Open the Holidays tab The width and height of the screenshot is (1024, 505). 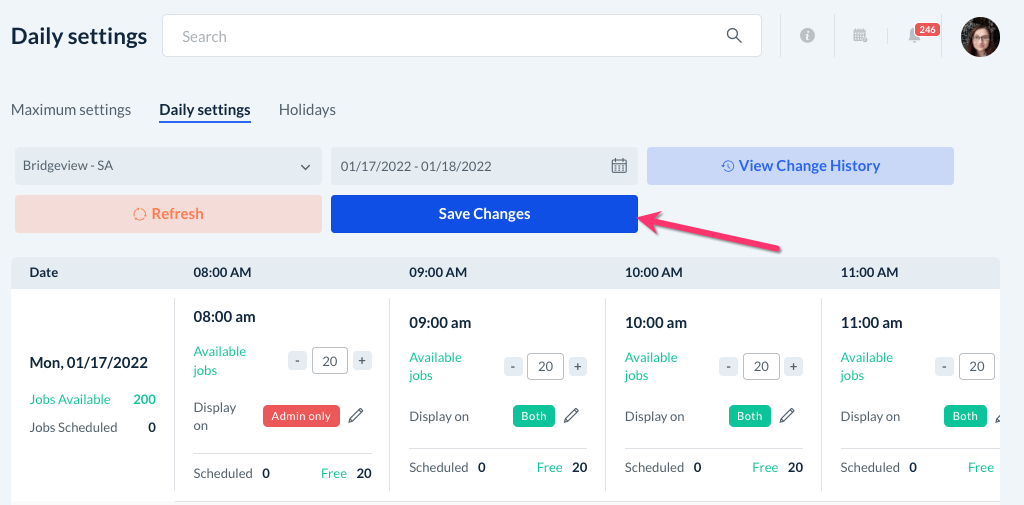[307, 110]
